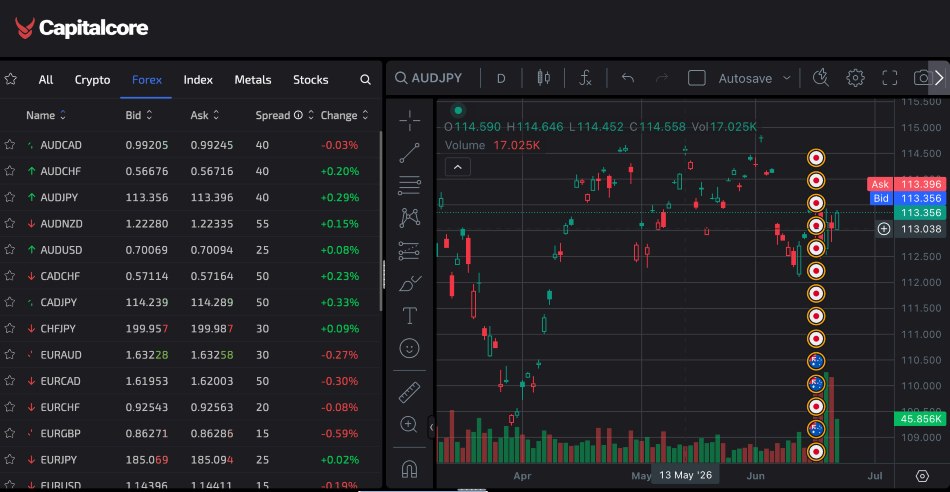Open the EURAUD row
This screenshot has width=950, height=492.
(x=189, y=354)
